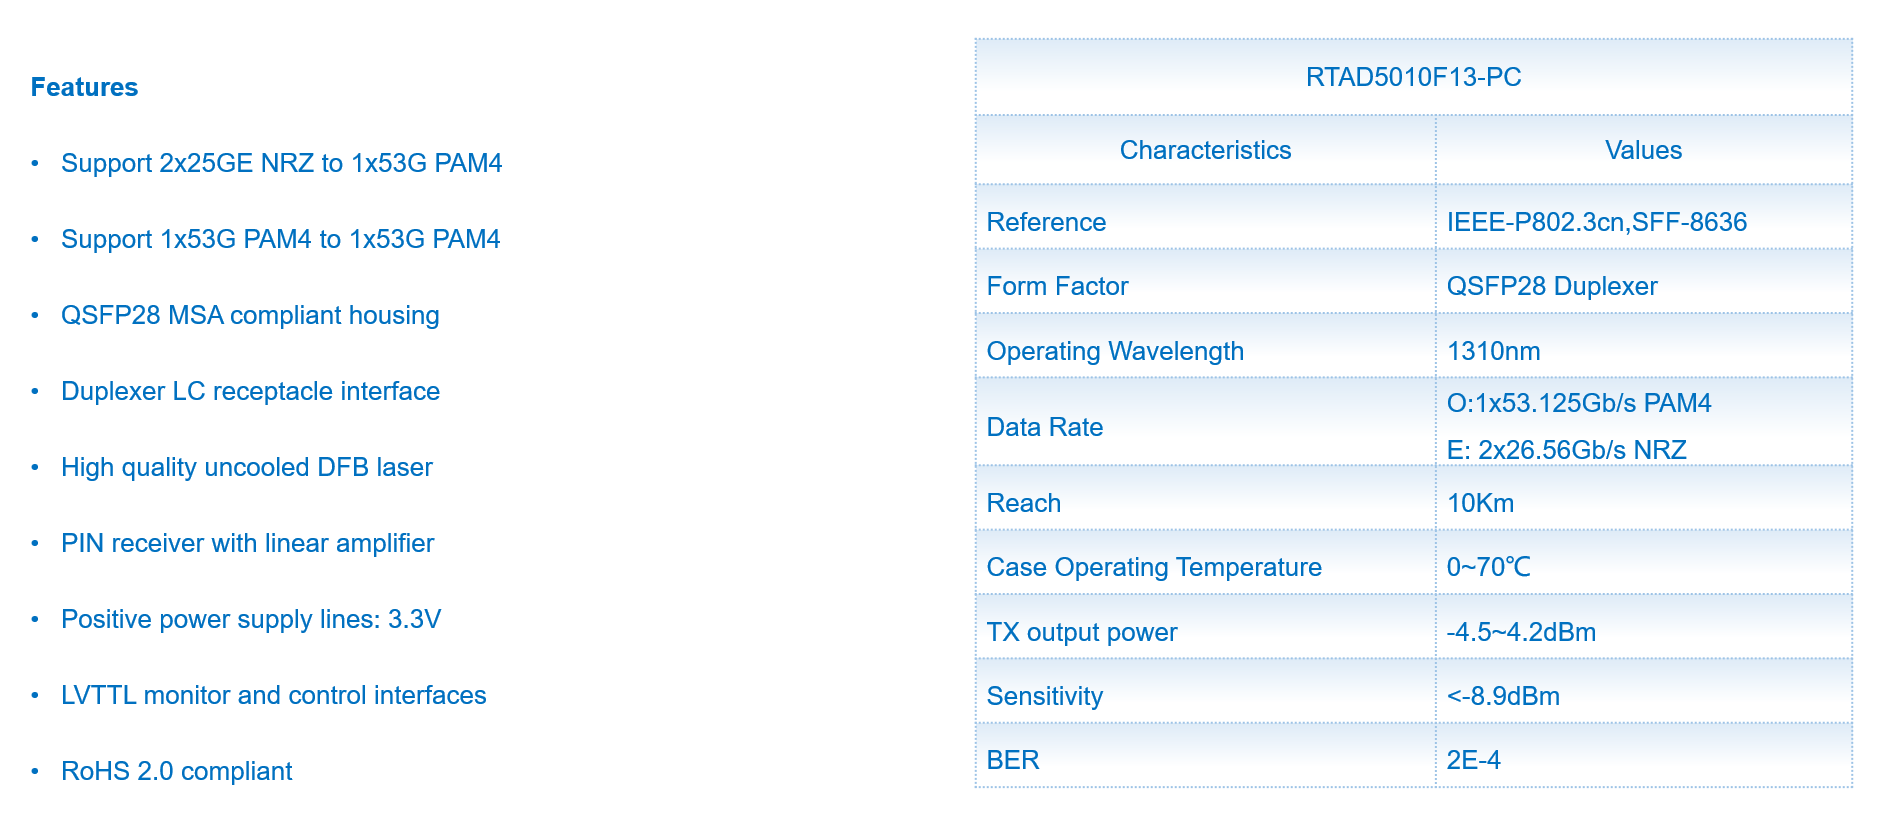Click the RTAD5010F13-PC table title
1884x813 pixels.
pyautogui.click(x=1413, y=77)
